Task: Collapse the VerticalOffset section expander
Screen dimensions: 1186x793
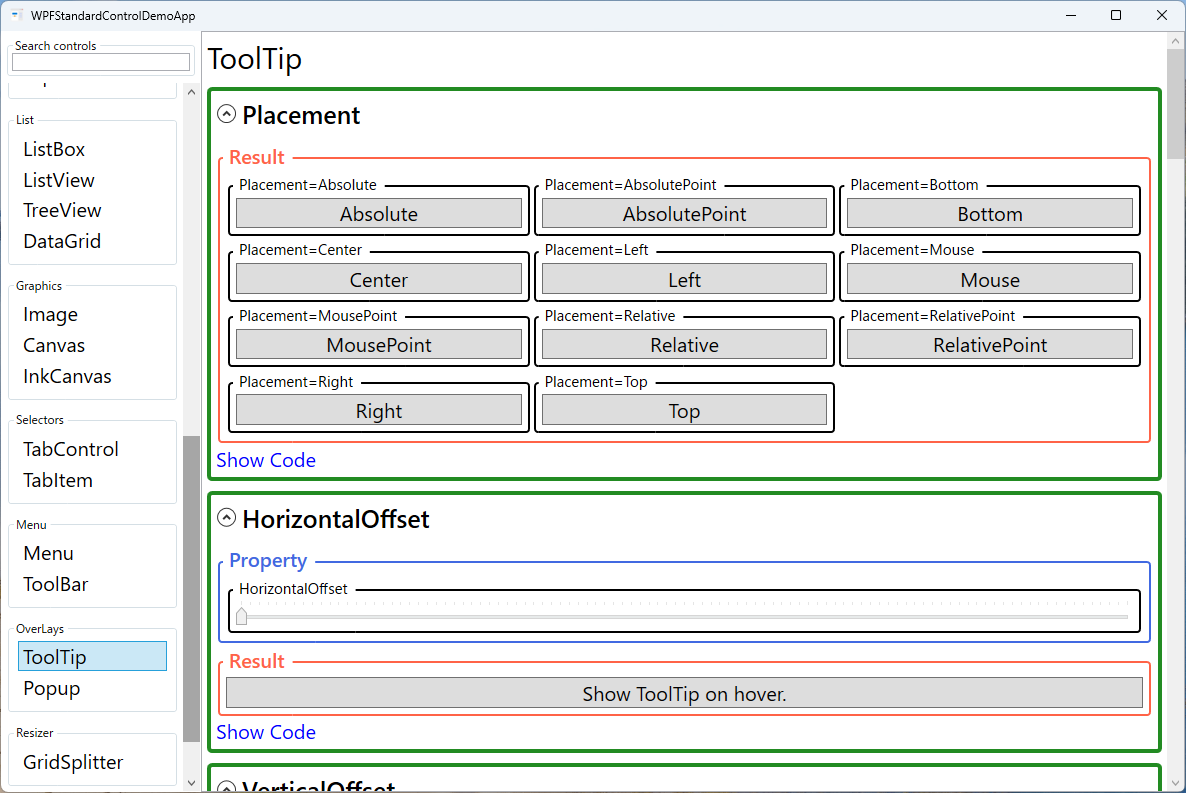Action: (226, 786)
